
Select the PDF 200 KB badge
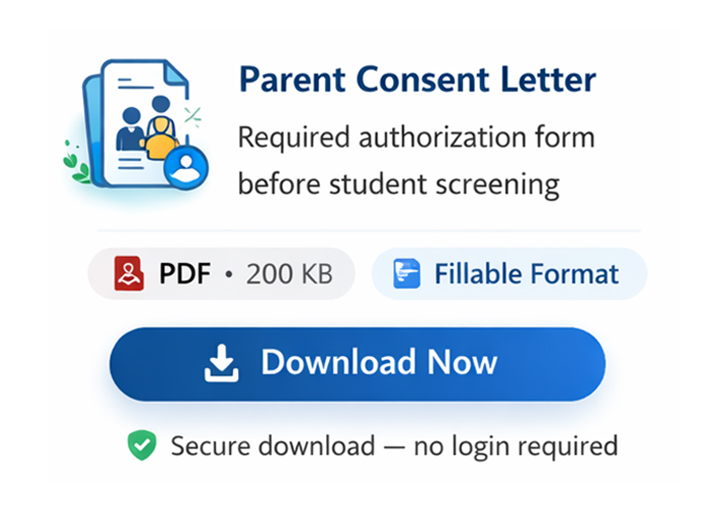tap(221, 274)
